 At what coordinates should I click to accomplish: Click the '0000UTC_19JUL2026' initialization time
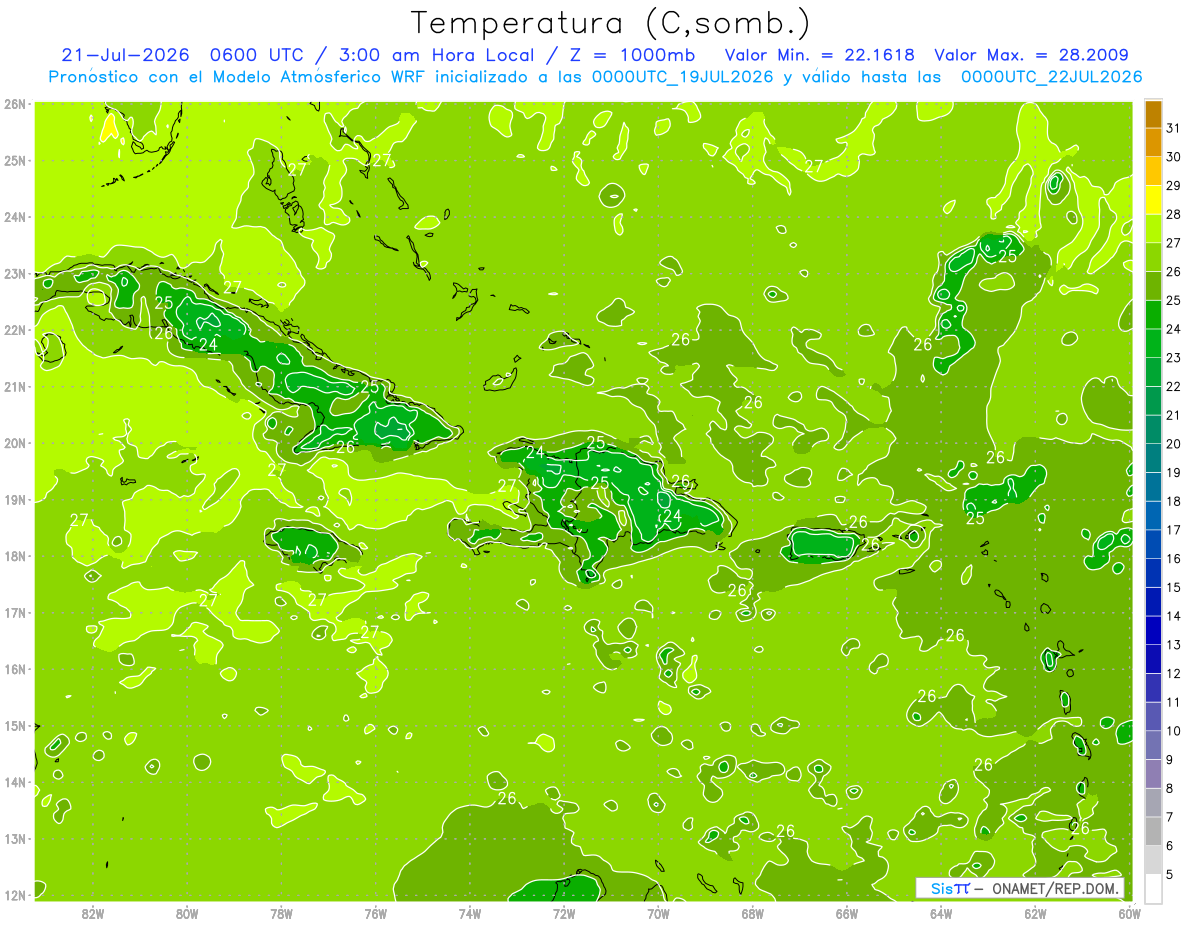(682, 77)
